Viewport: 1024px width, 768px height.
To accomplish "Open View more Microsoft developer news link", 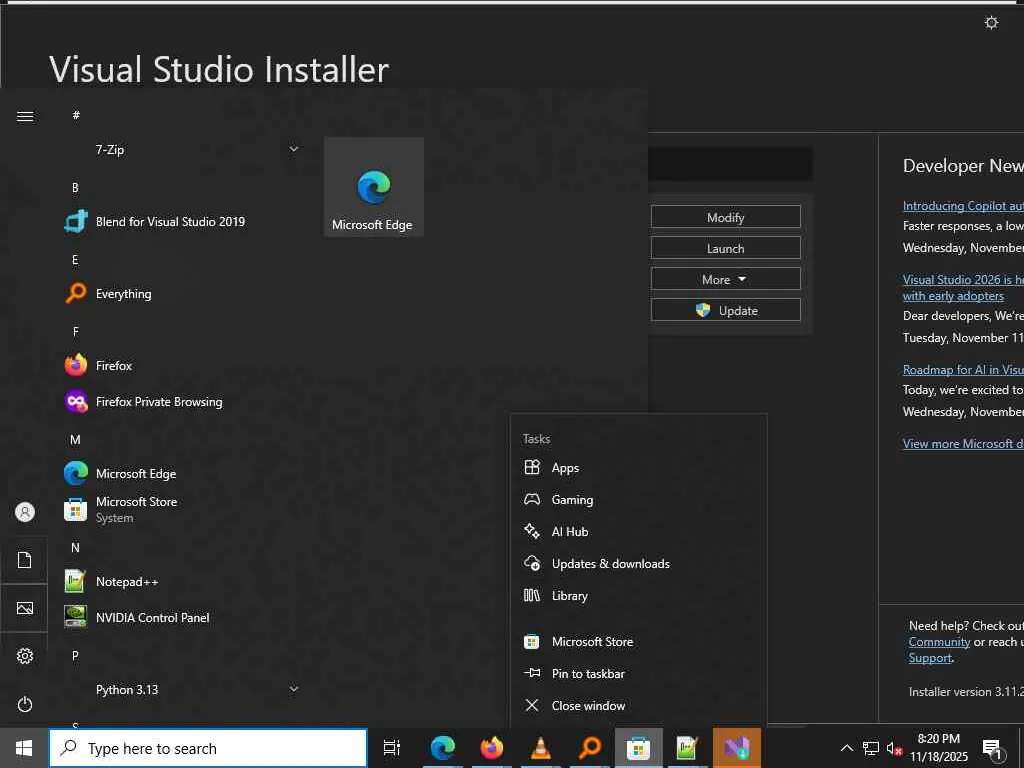I will click(x=963, y=443).
